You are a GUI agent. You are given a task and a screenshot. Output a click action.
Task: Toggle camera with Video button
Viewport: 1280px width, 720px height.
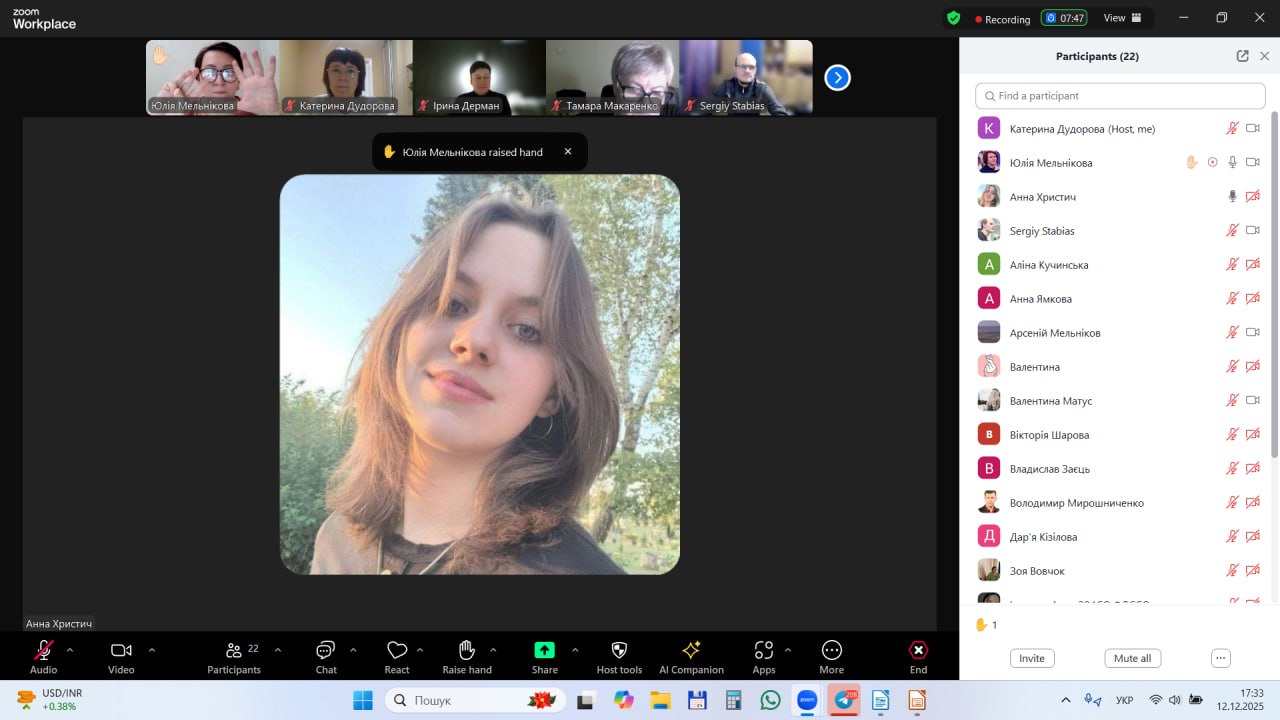pyautogui.click(x=121, y=651)
